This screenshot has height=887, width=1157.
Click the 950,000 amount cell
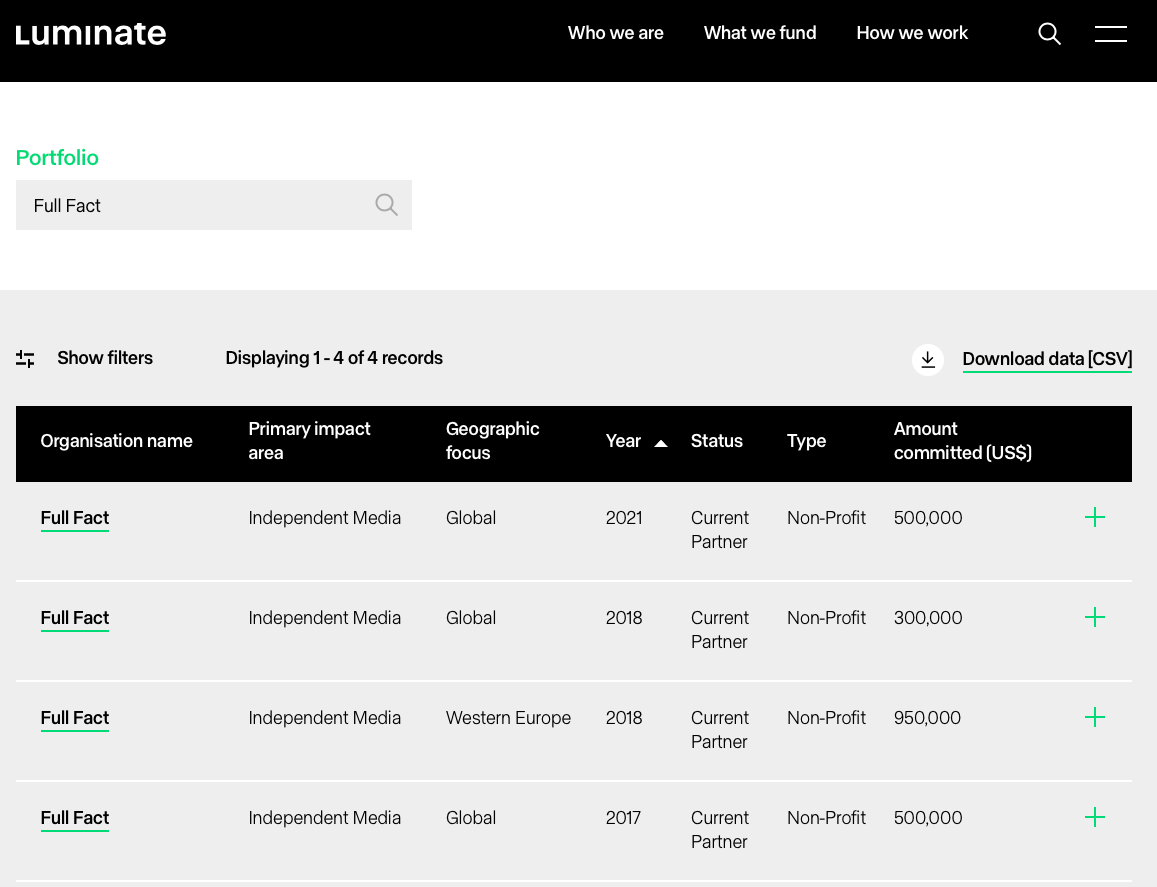pos(927,718)
